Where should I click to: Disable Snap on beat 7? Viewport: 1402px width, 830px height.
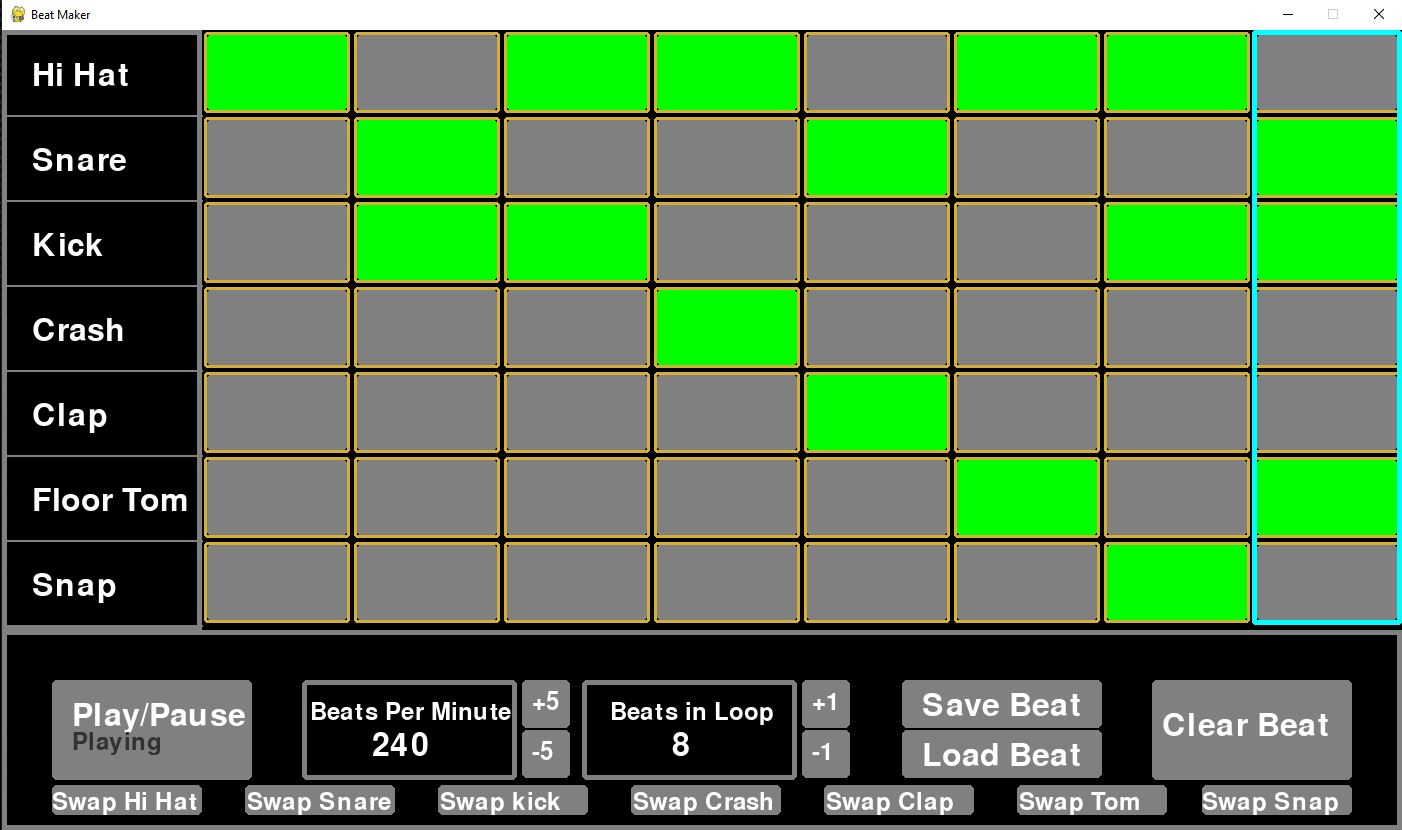pos(1177,583)
